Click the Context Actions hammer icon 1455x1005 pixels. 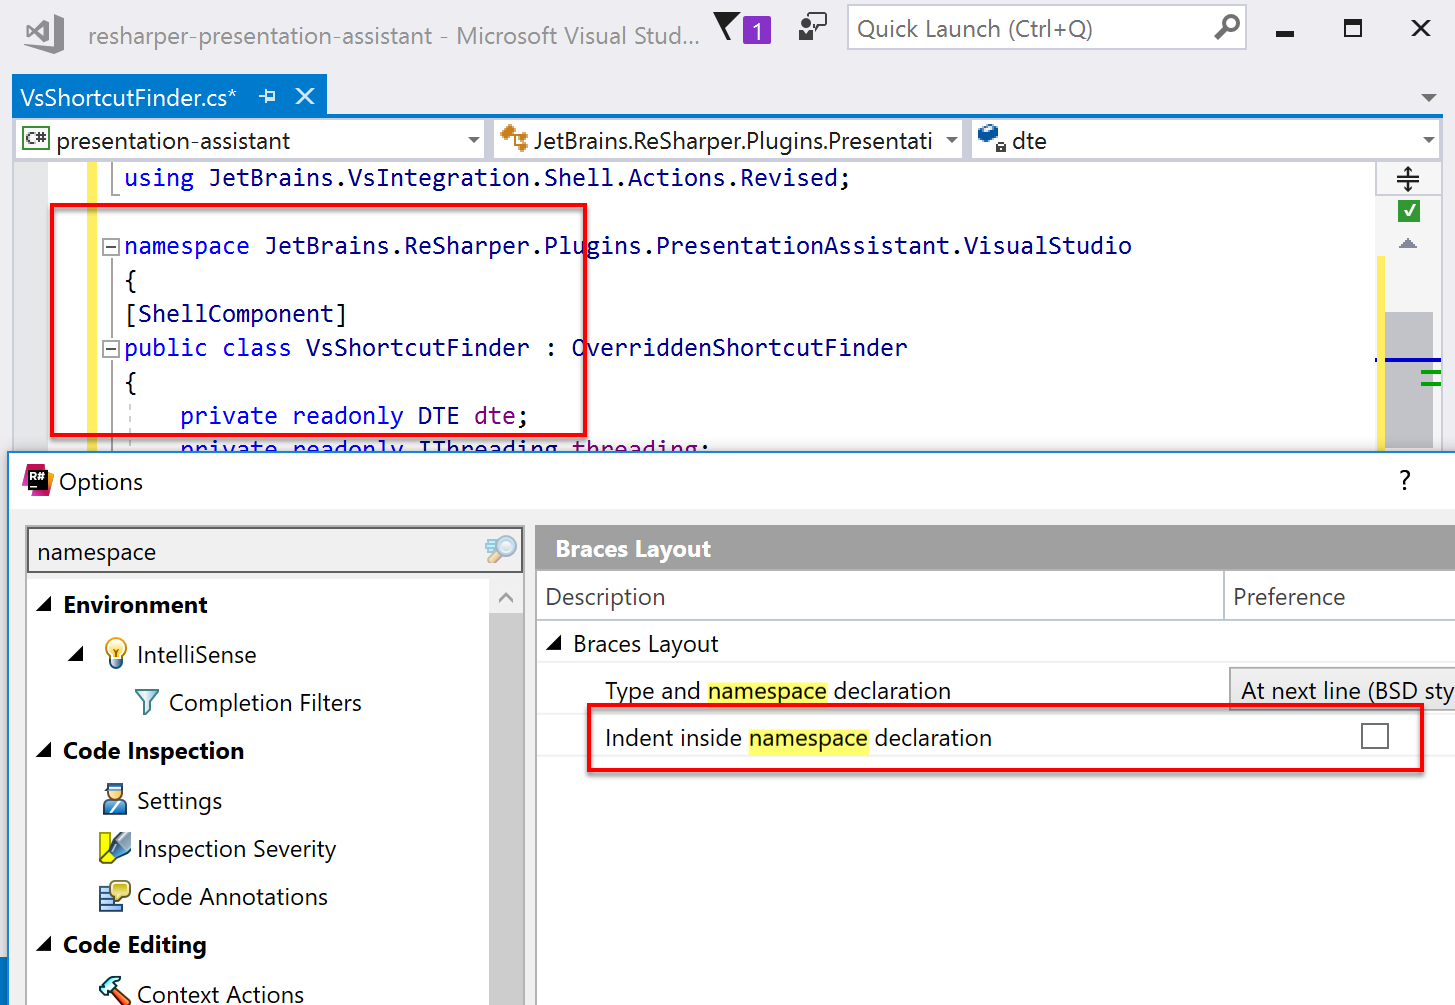[x=115, y=991]
